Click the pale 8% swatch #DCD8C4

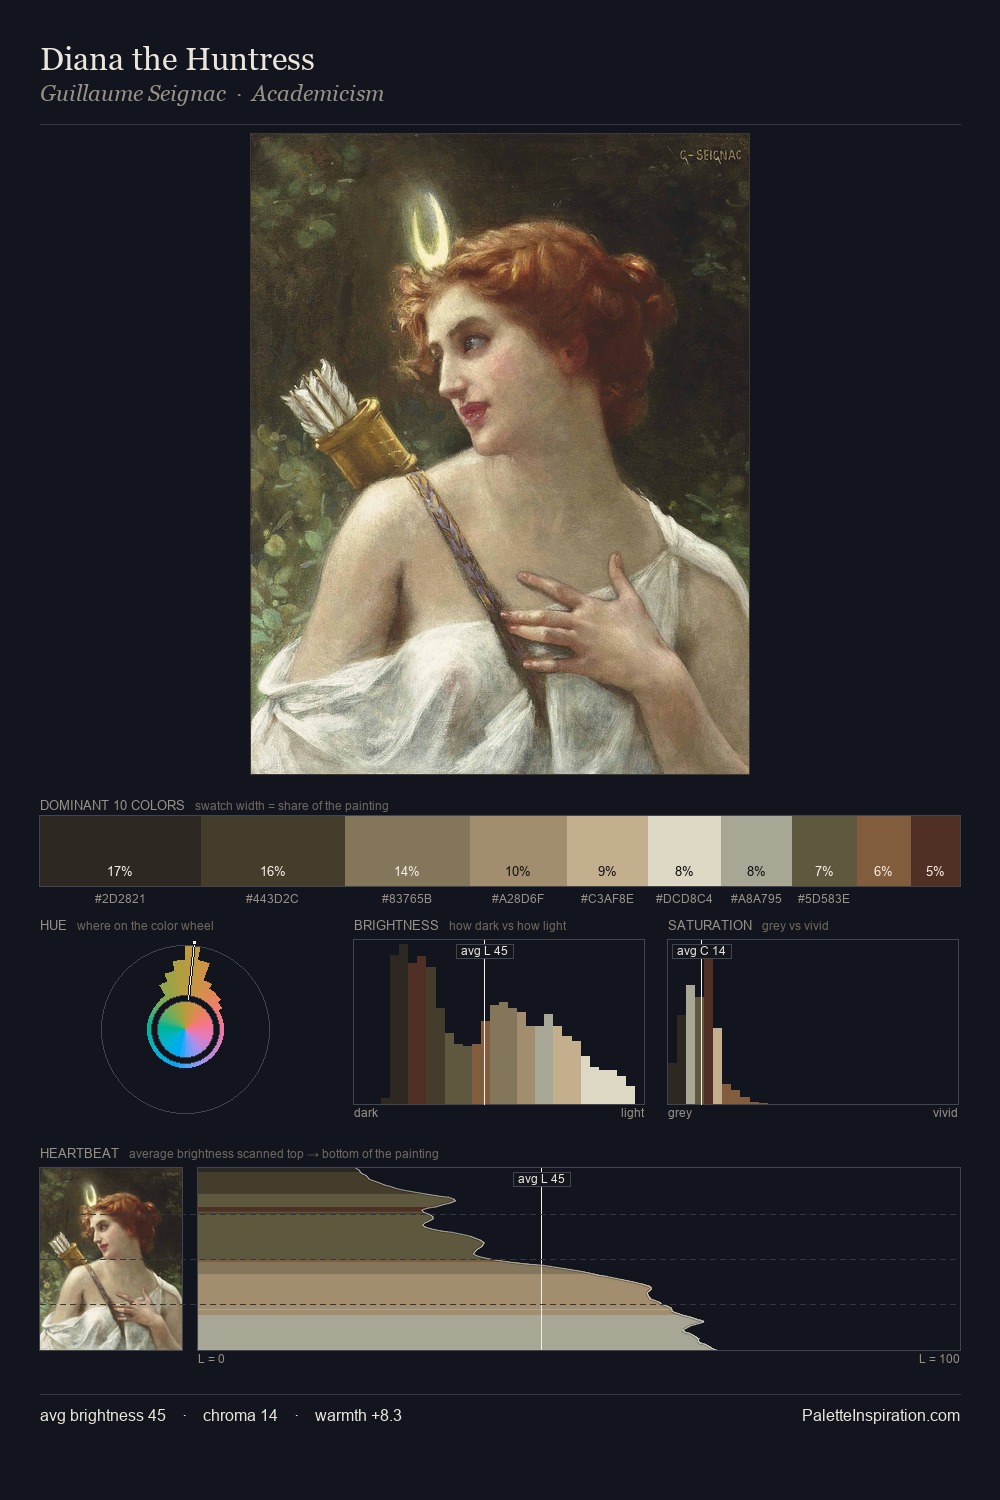[684, 851]
